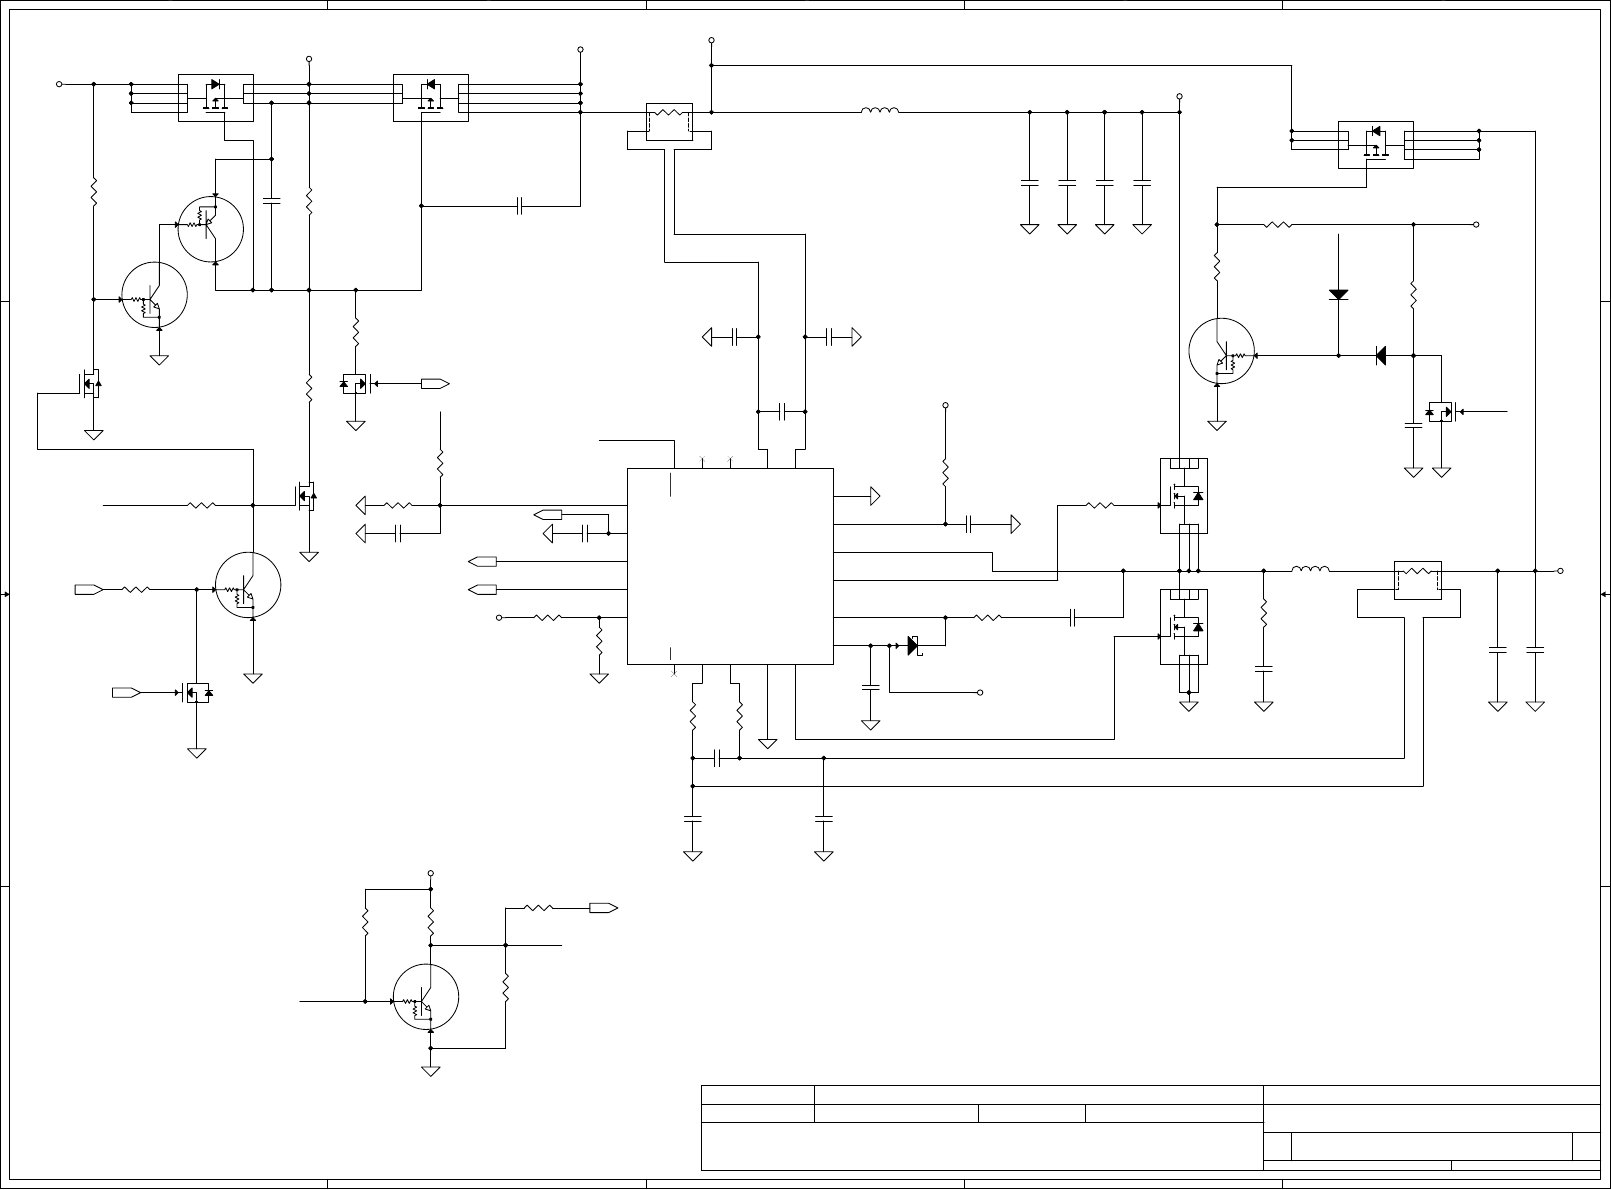Select the horizontal diode pointing left

1381,355
